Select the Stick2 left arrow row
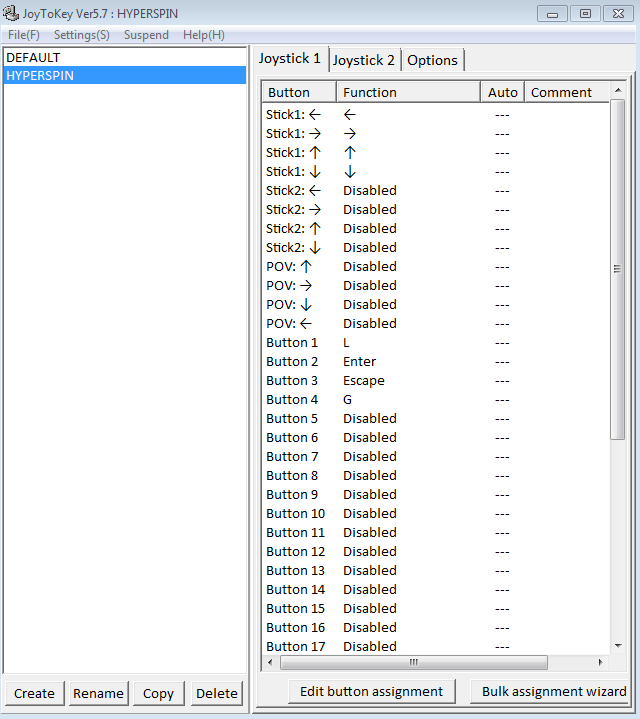Viewport: 640px width, 719px height. click(436, 191)
